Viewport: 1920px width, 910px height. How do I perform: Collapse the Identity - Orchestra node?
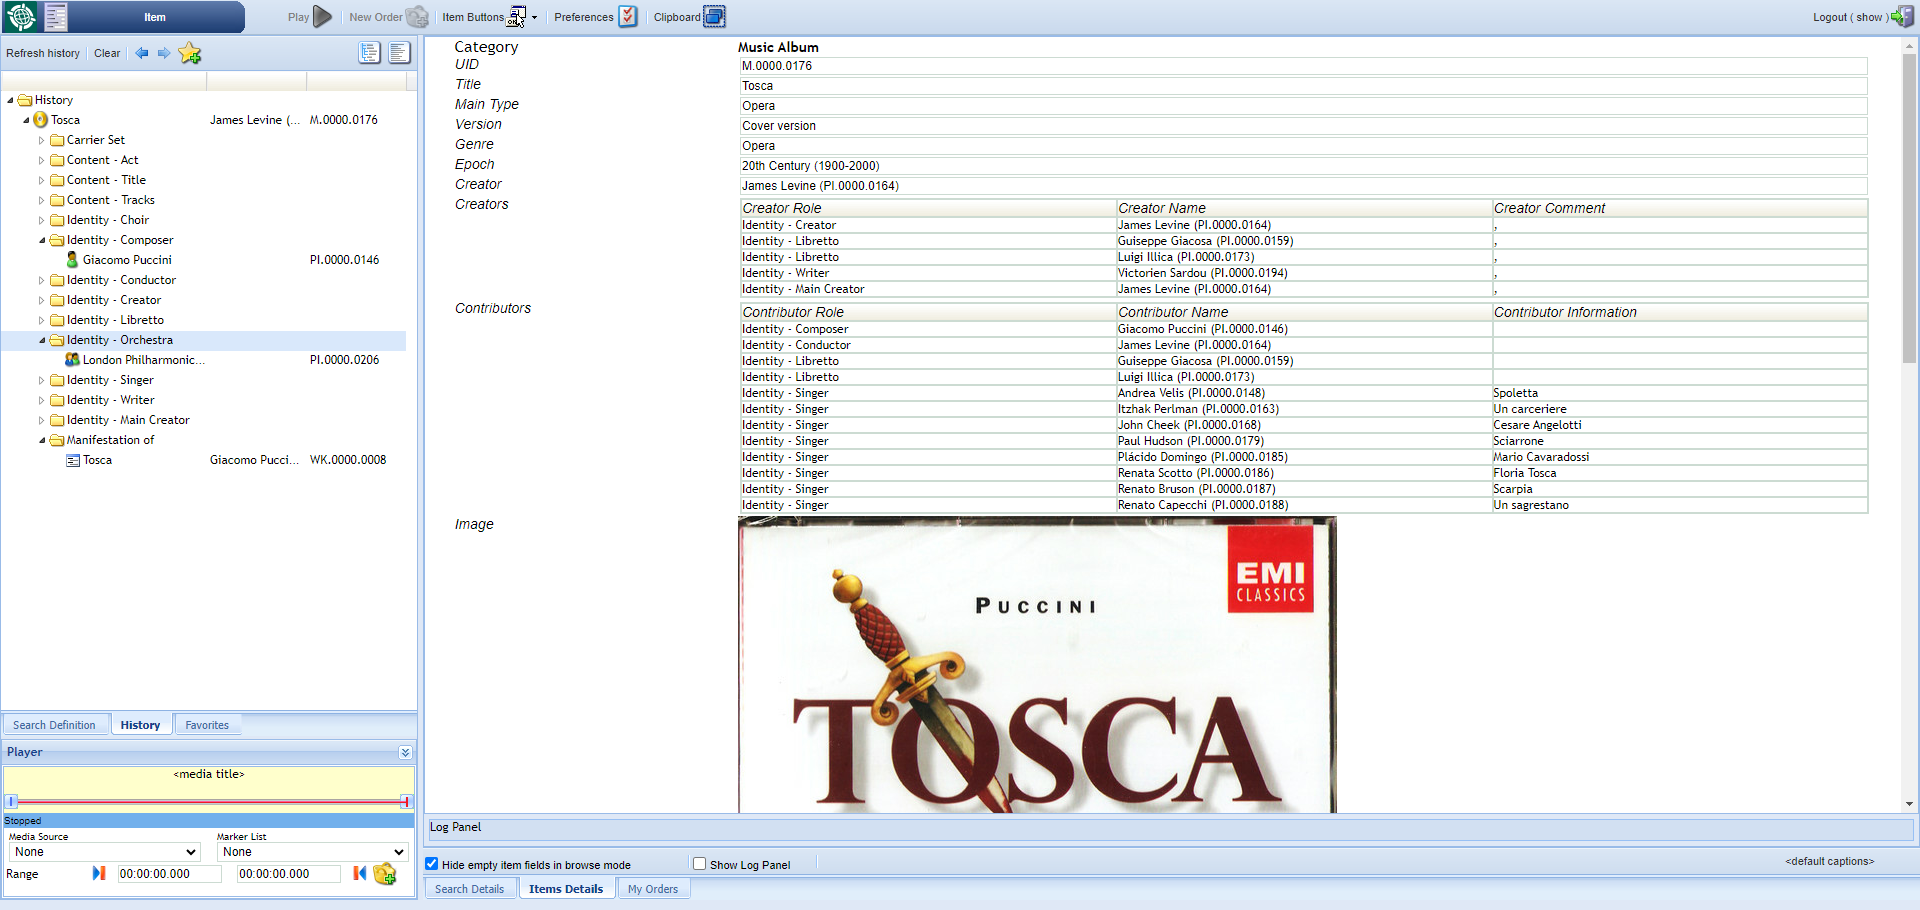coord(42,340)
